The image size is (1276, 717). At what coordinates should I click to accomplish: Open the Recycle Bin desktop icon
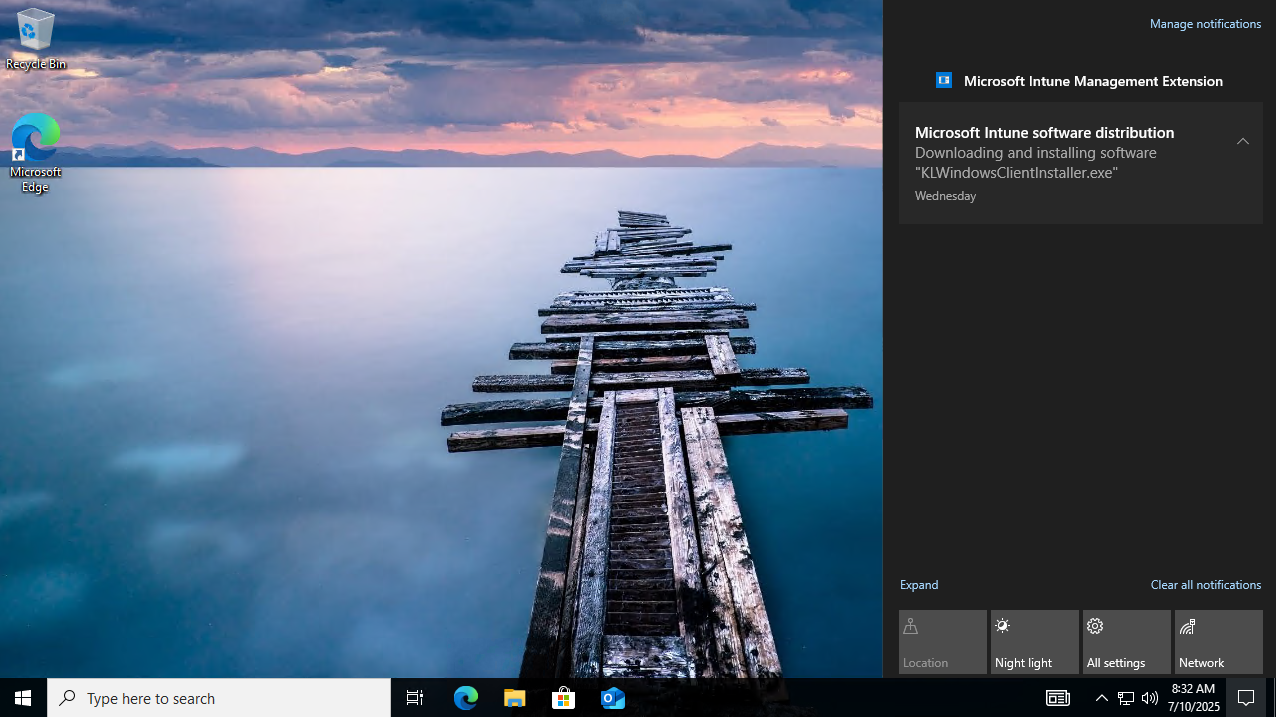pos(36,40)
